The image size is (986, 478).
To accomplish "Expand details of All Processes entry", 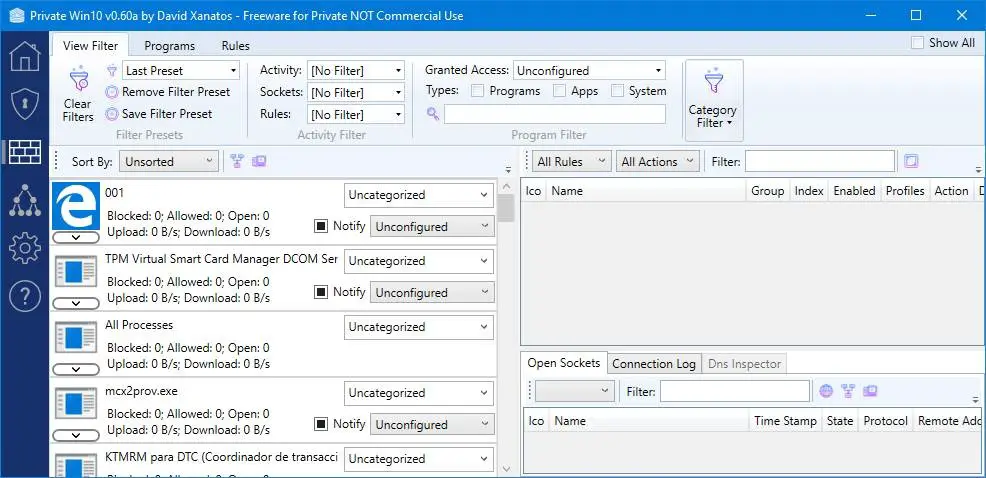I will [x=75, y=369].
